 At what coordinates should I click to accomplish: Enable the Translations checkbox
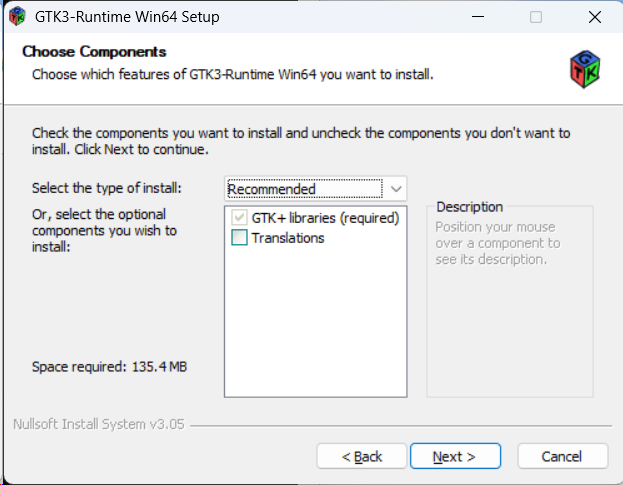pyautogui.click(x=239, y=238)
